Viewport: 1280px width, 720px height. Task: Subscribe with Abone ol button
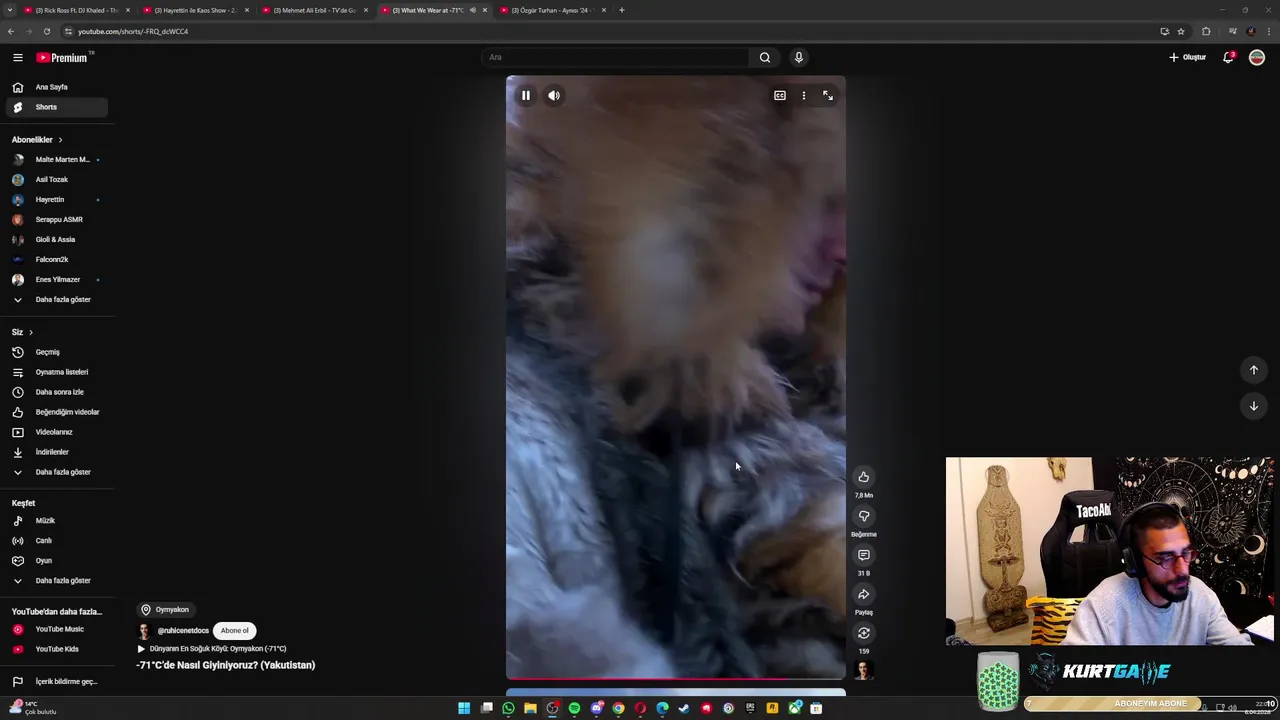tap(235, 631)
